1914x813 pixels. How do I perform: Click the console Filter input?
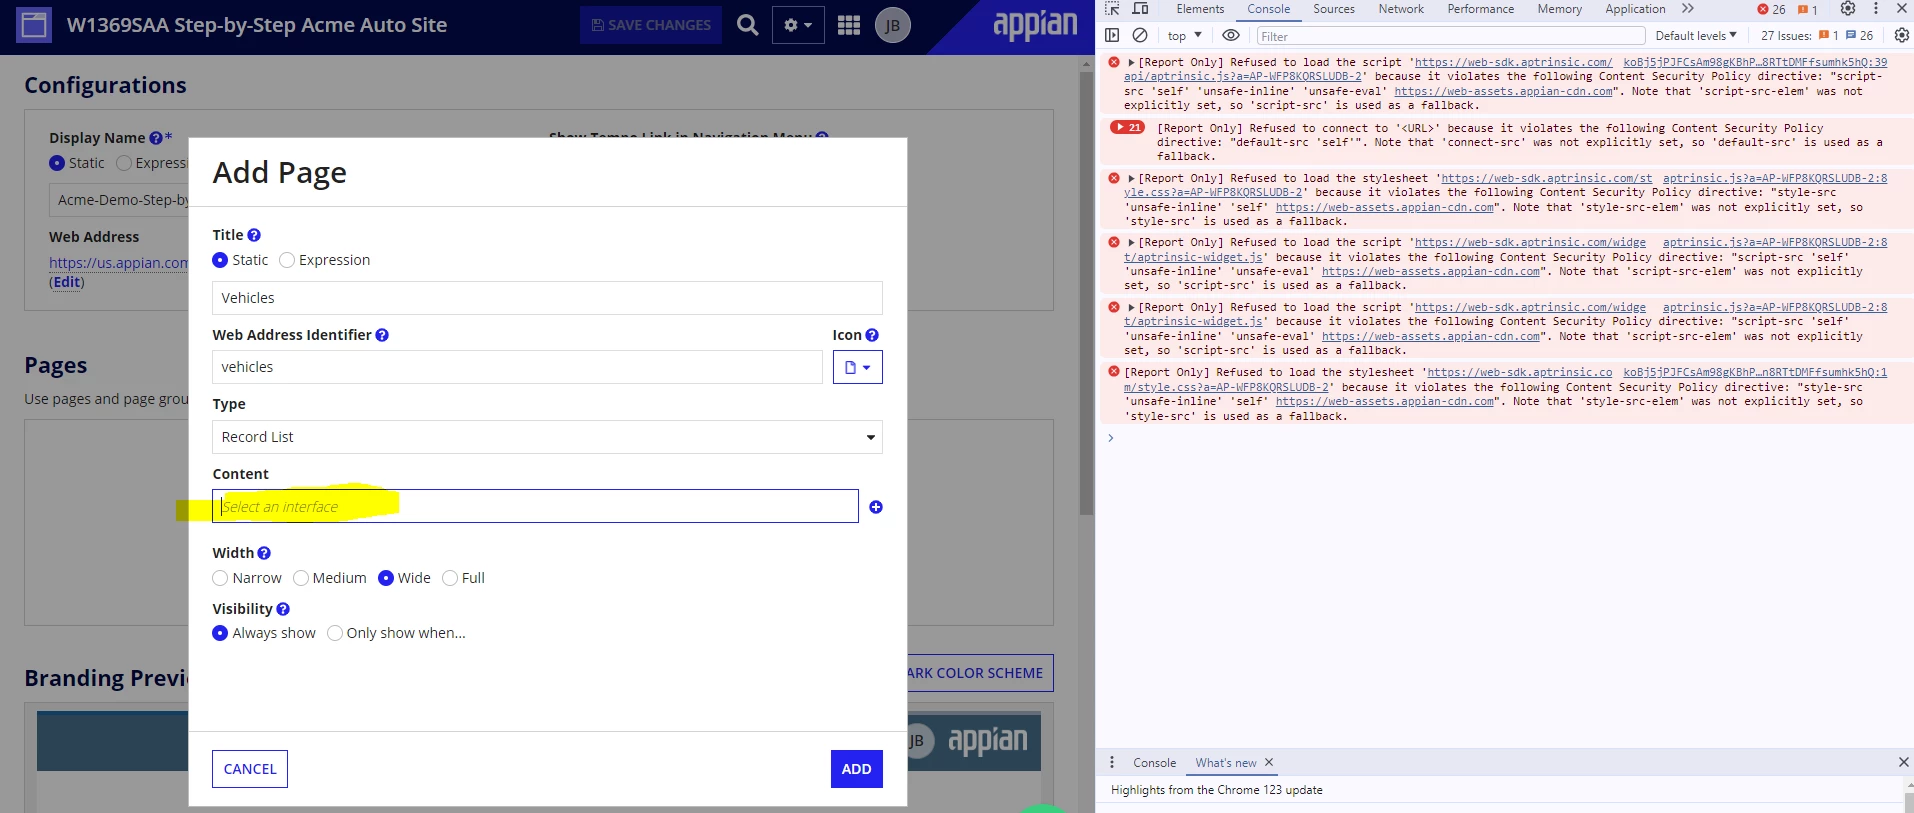(x=1450, y=36)
